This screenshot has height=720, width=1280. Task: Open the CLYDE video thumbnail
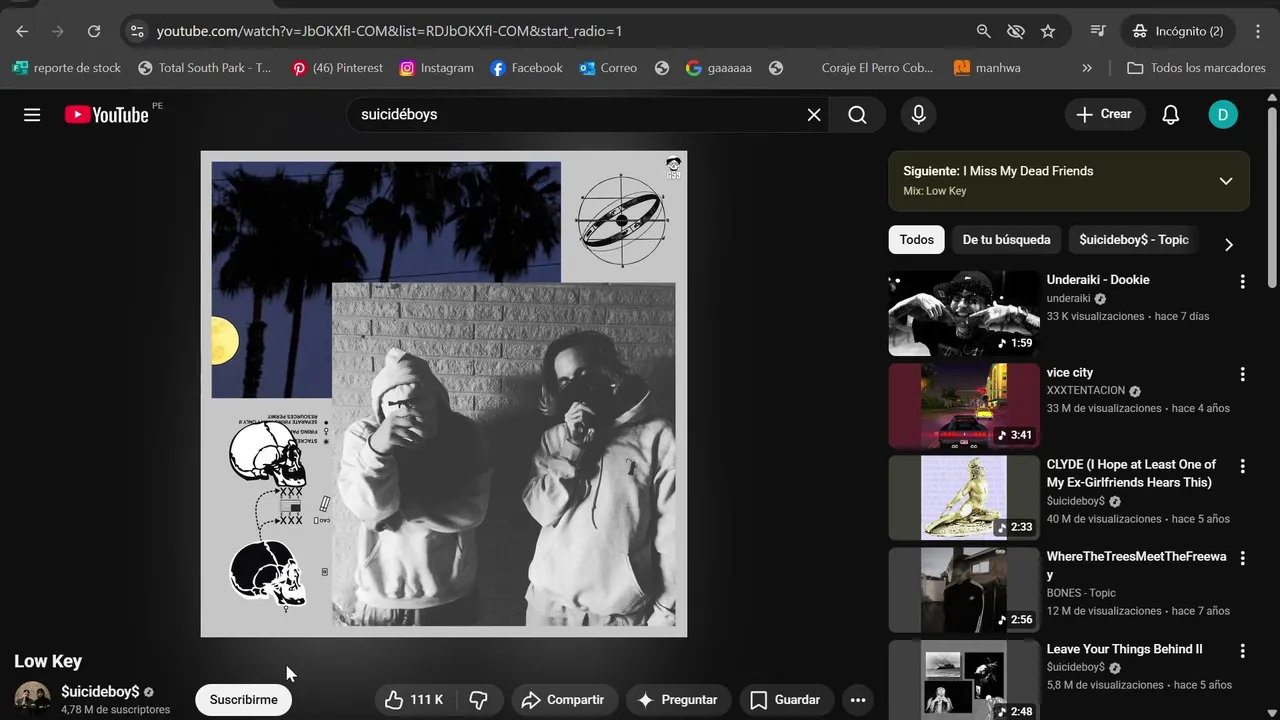click(964, 498)
